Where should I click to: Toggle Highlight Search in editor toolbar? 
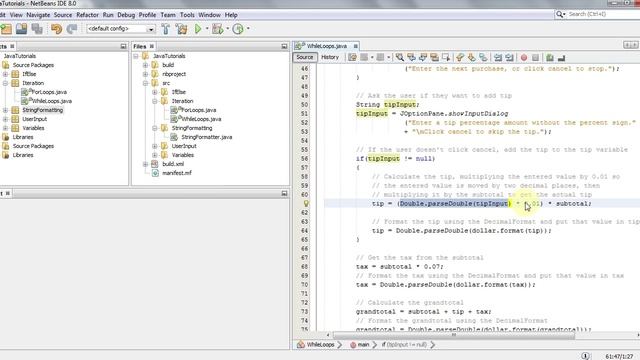tap(434, 58)
